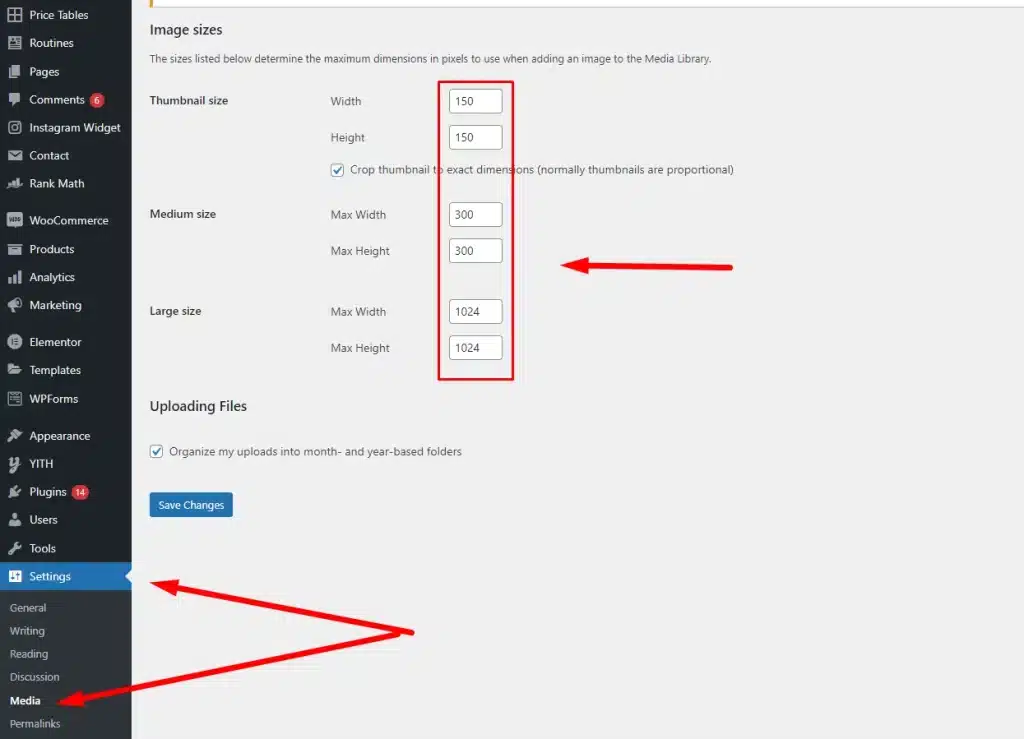Select the Settings menu item
Image resolution: width=1024 pixels, height=739 pixels.
click(x=65, y=576)
